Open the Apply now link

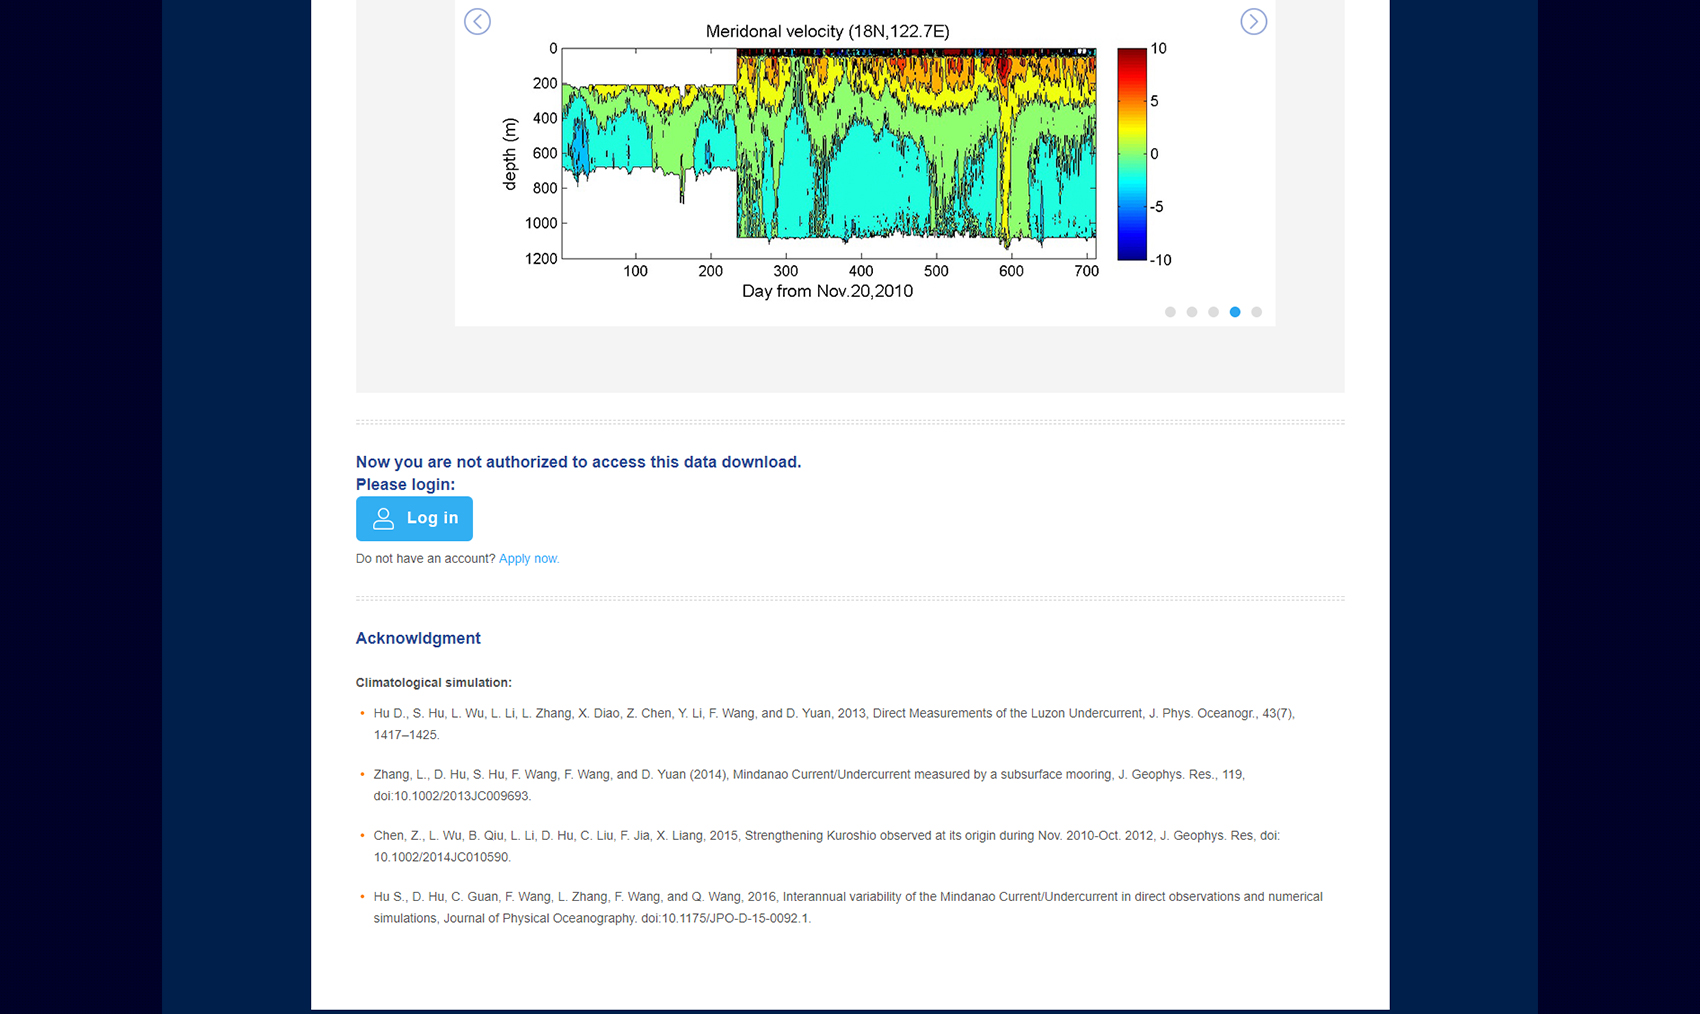click(529, 559)
